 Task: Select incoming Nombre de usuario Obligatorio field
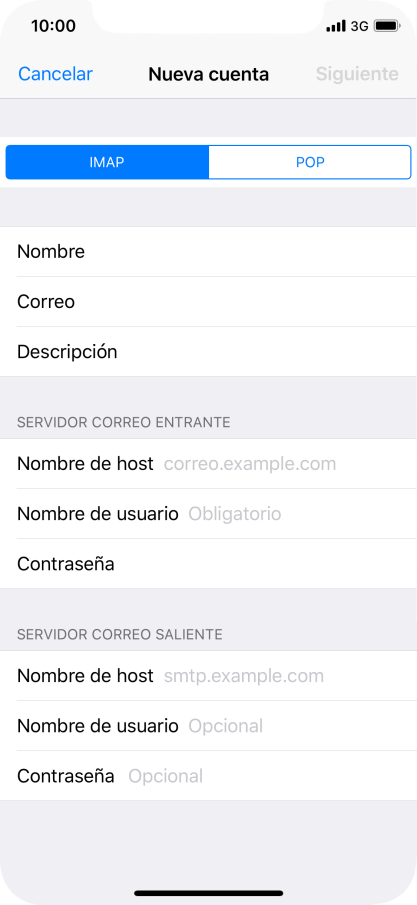pyautogui.click(x=208, y=514)
